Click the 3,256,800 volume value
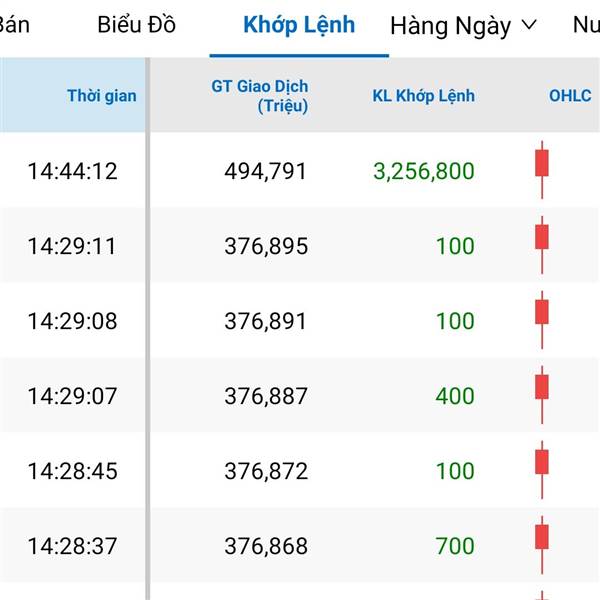Viewport: 600px width, 600px height. click(424, 171)
